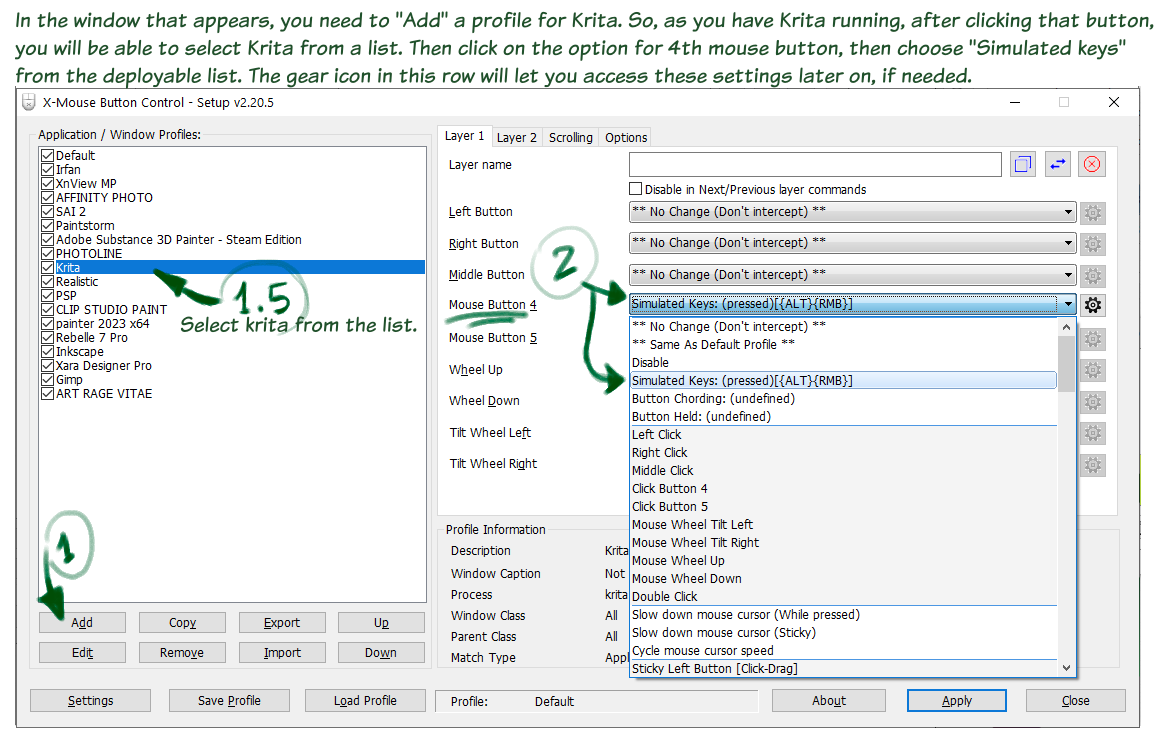
Task: Open the Scrolling tab
Action: coord(570,137)
